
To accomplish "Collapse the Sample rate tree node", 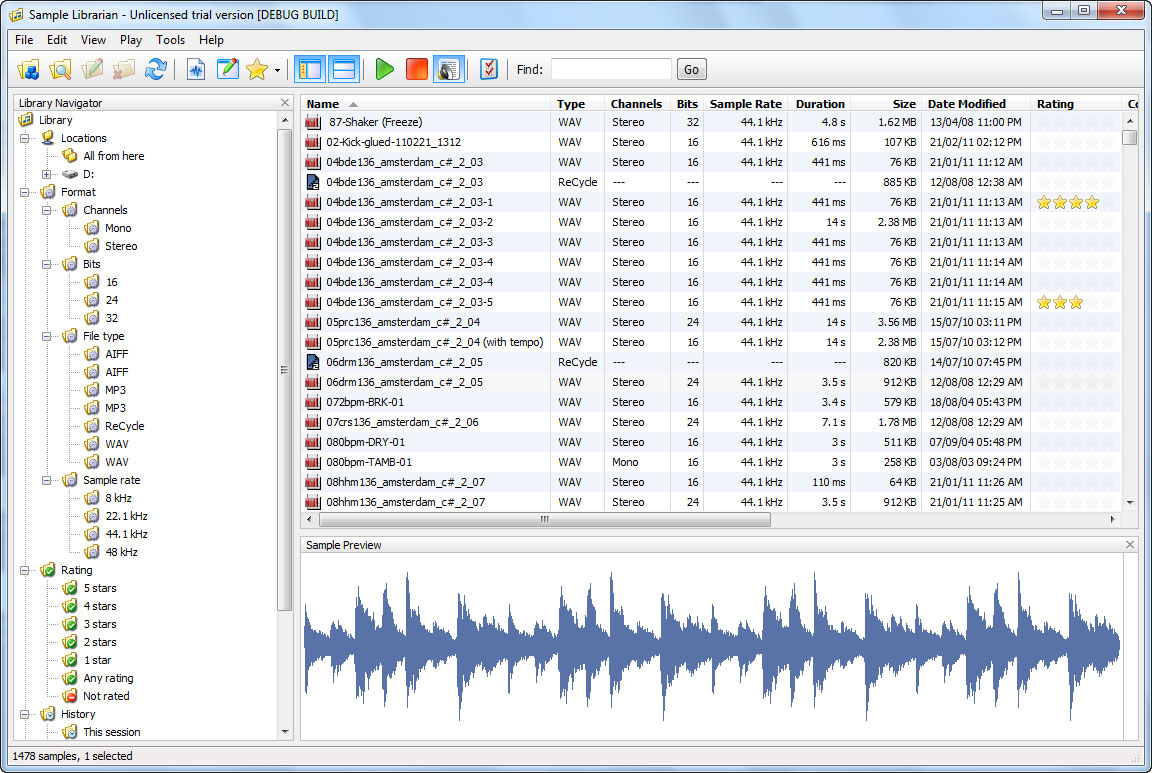I will click(x=46, y=481).
